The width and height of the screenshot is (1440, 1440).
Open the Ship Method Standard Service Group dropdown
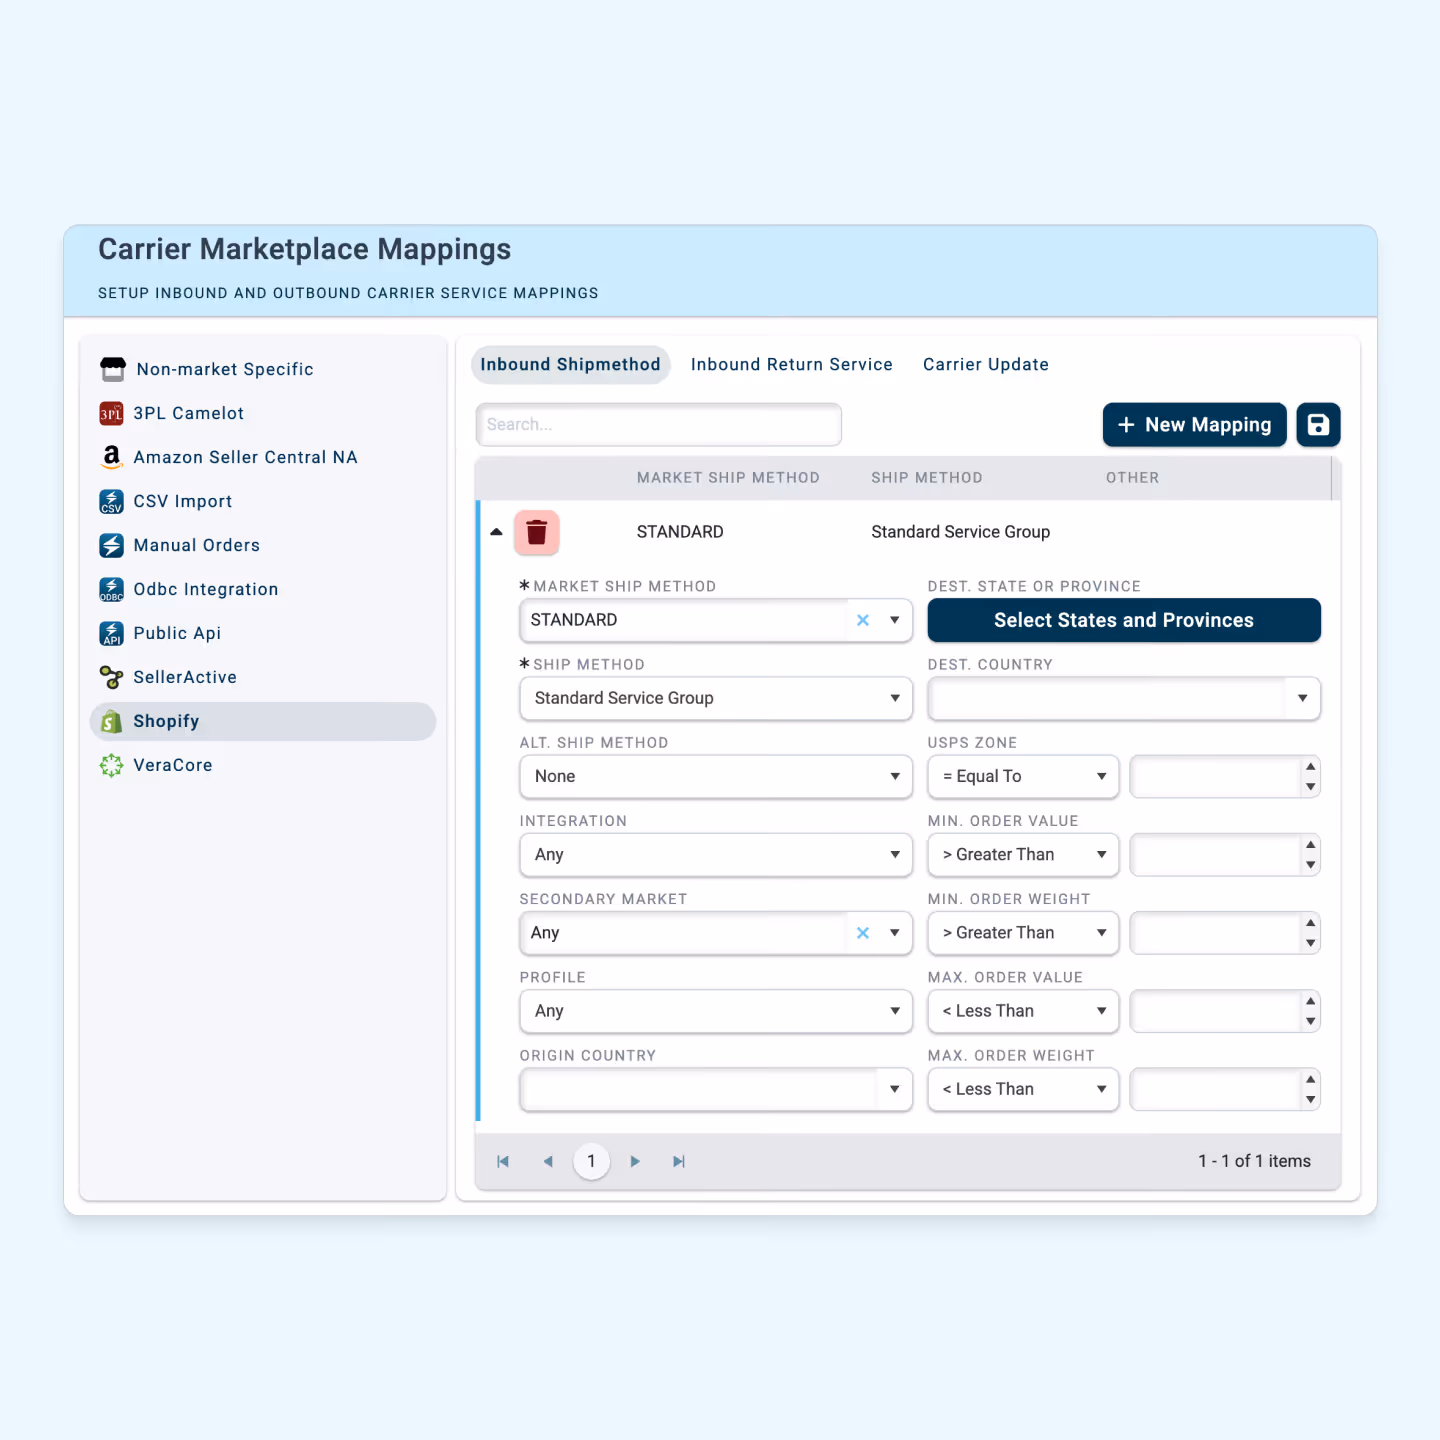[x=716, y=698]
